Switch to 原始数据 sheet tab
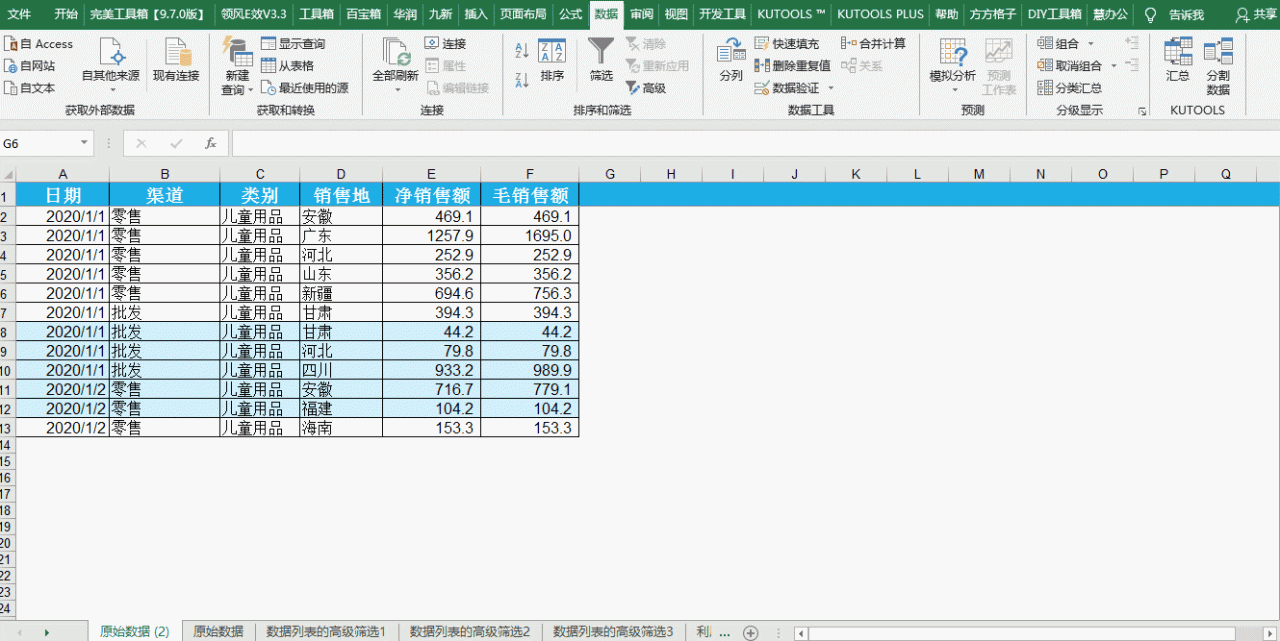 pos(218,632)
